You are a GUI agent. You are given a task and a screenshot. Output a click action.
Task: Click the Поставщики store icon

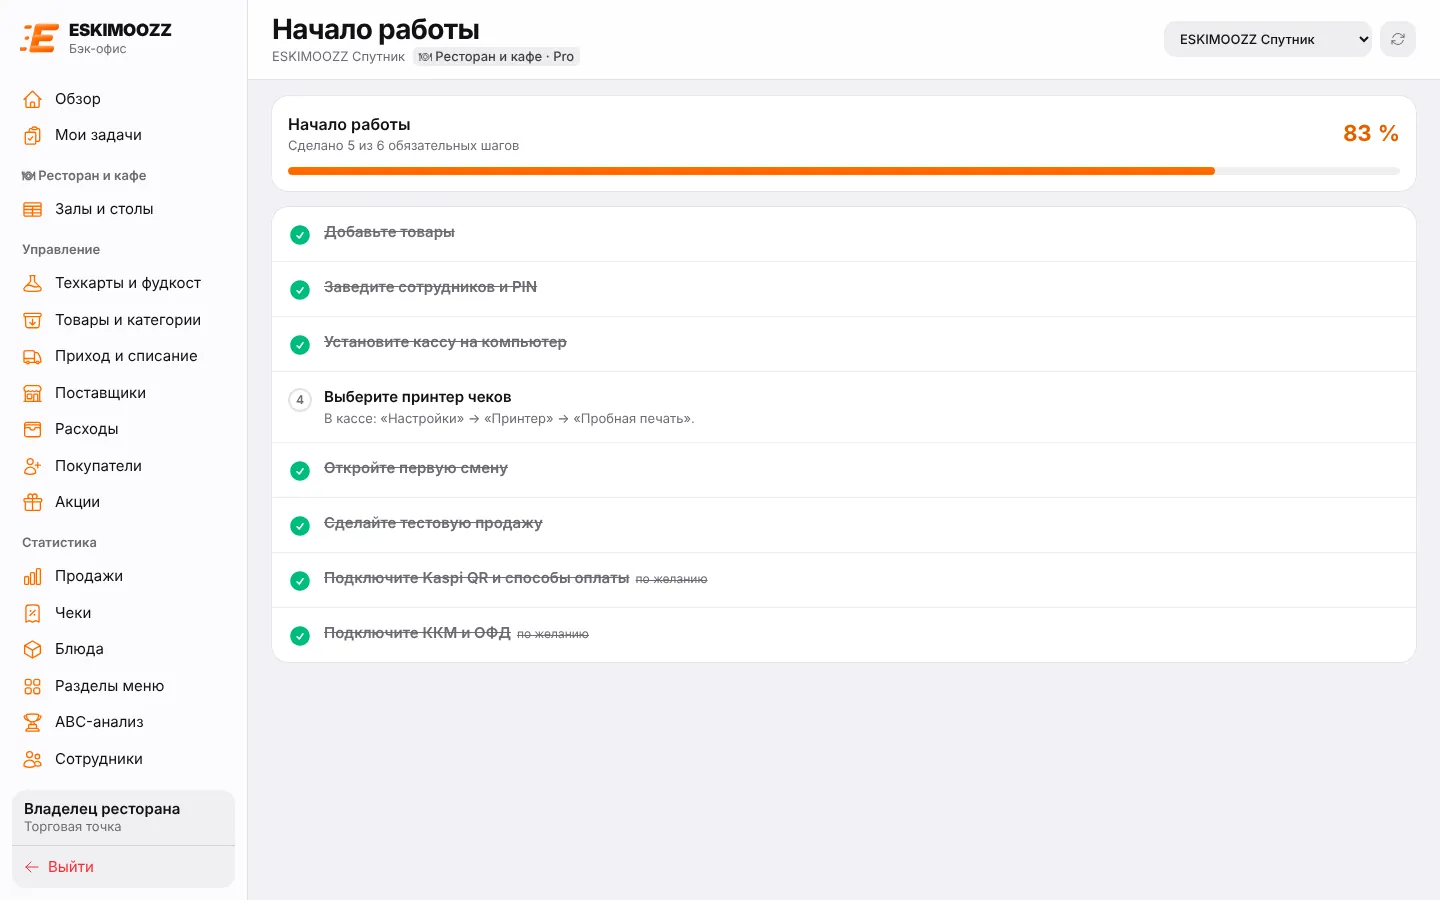tap(33, 393)
